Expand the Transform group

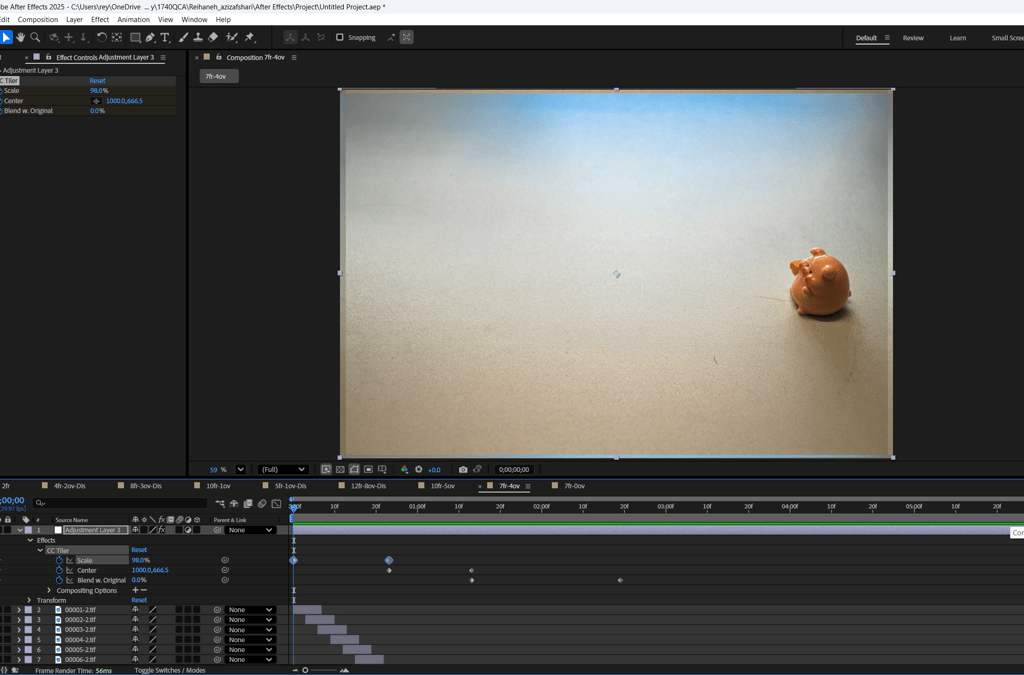click(x=29, y=600)
